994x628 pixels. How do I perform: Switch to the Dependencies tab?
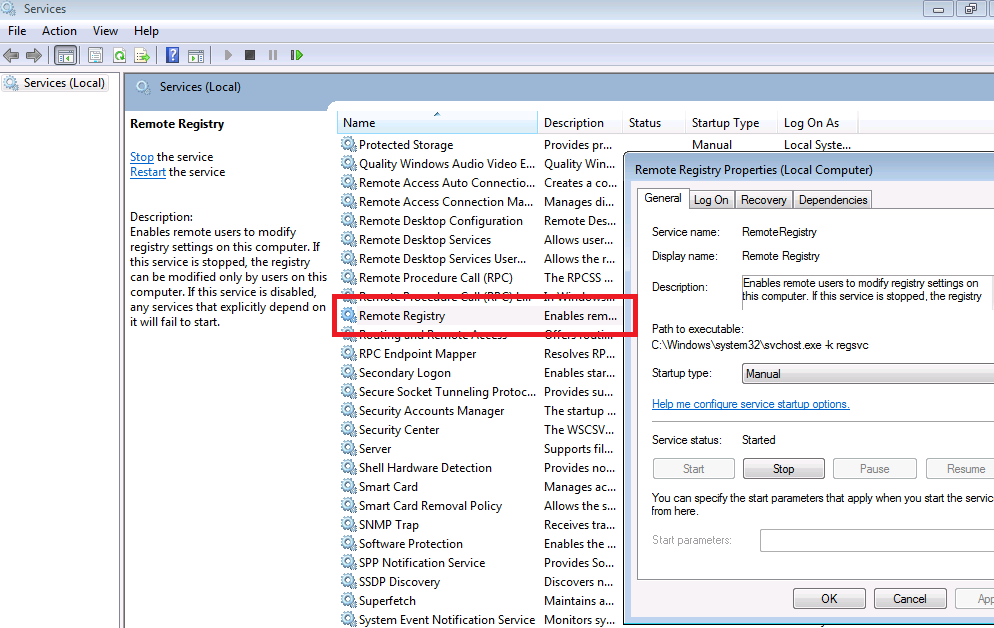click(x=832, y=200)
